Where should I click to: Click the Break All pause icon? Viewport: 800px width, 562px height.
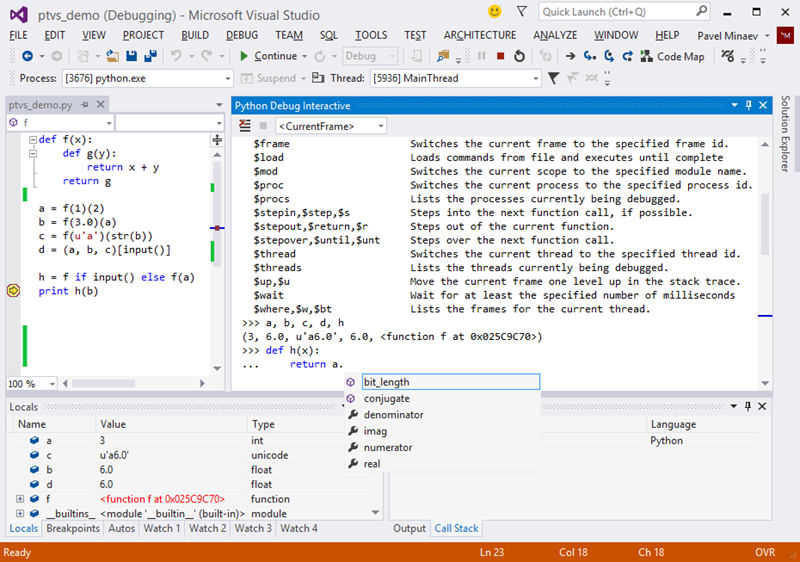[x=482, y=56]
